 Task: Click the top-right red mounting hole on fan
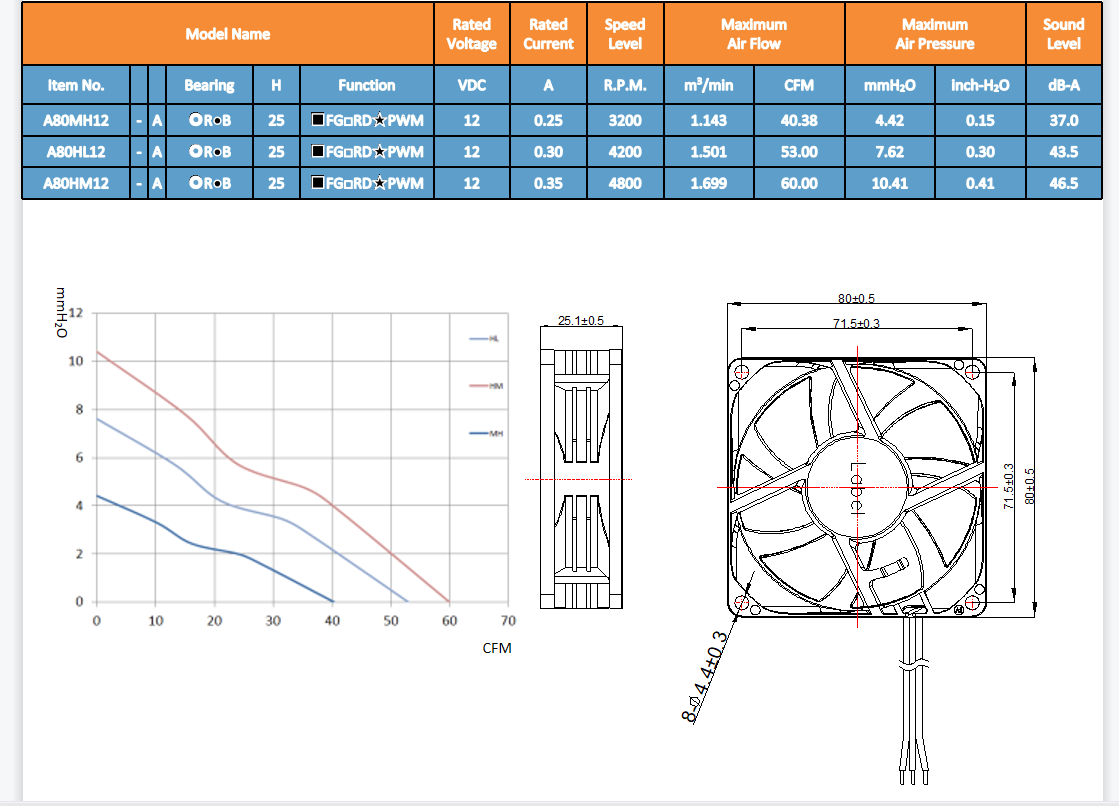[974, 371]
